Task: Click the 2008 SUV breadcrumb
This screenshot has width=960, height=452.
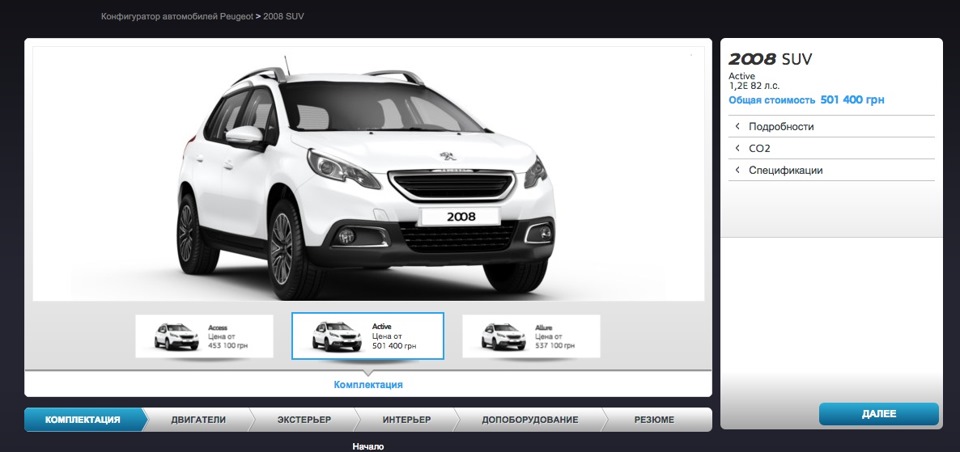Action: point(283,17)
